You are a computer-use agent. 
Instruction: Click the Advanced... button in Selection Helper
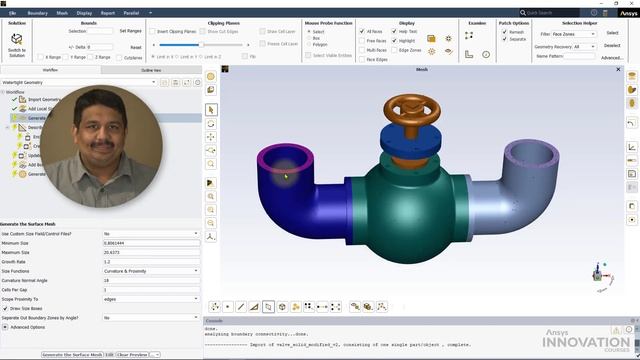tap(612, 58)
